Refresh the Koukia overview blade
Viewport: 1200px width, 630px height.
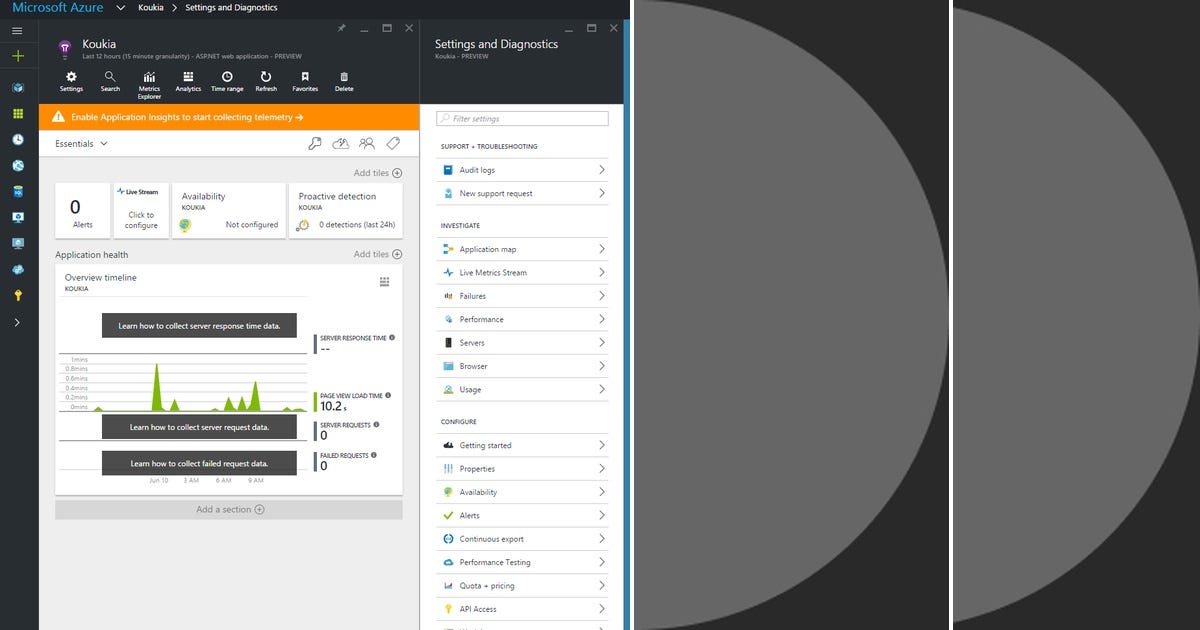[x=266, y=80]
